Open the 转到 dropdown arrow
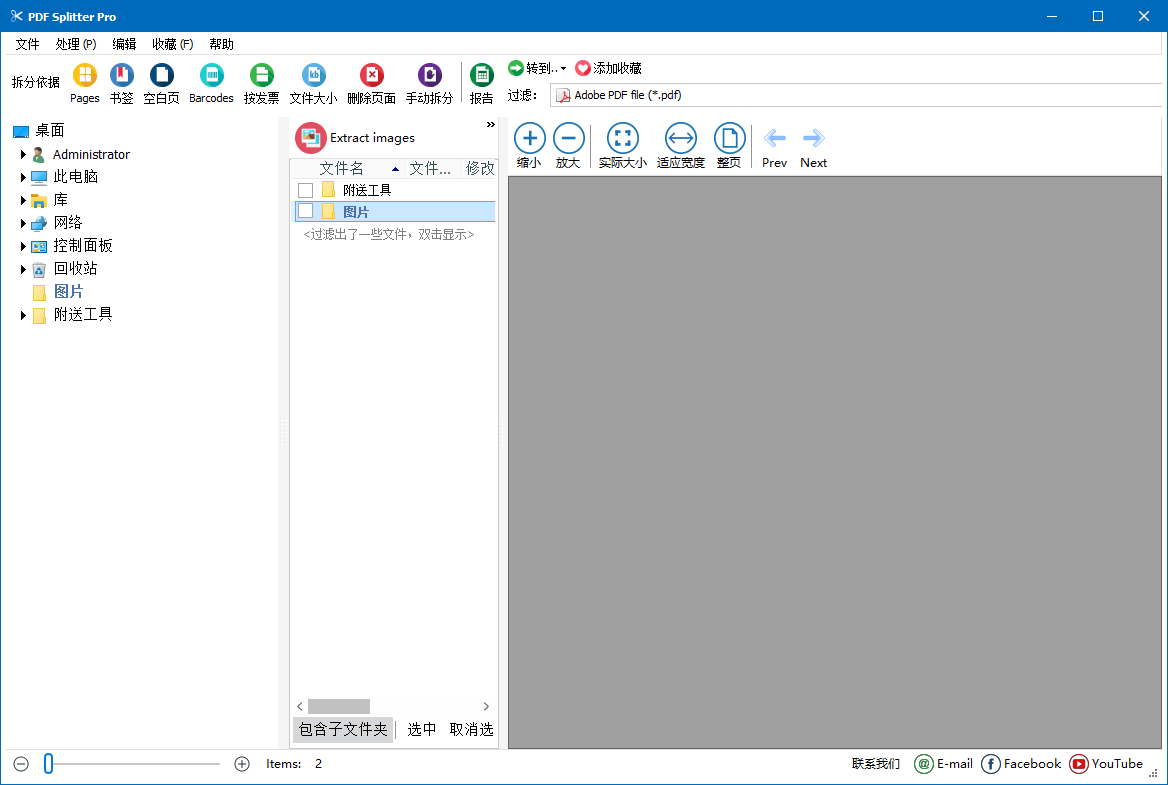Screen dimensions: 1168x785 [x=563, y=69]
